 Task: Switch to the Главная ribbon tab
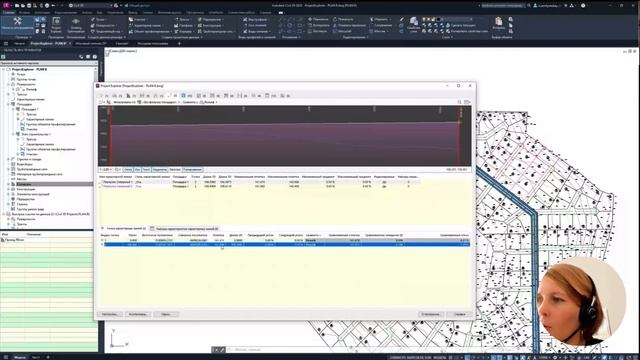[x=8, y=13]
